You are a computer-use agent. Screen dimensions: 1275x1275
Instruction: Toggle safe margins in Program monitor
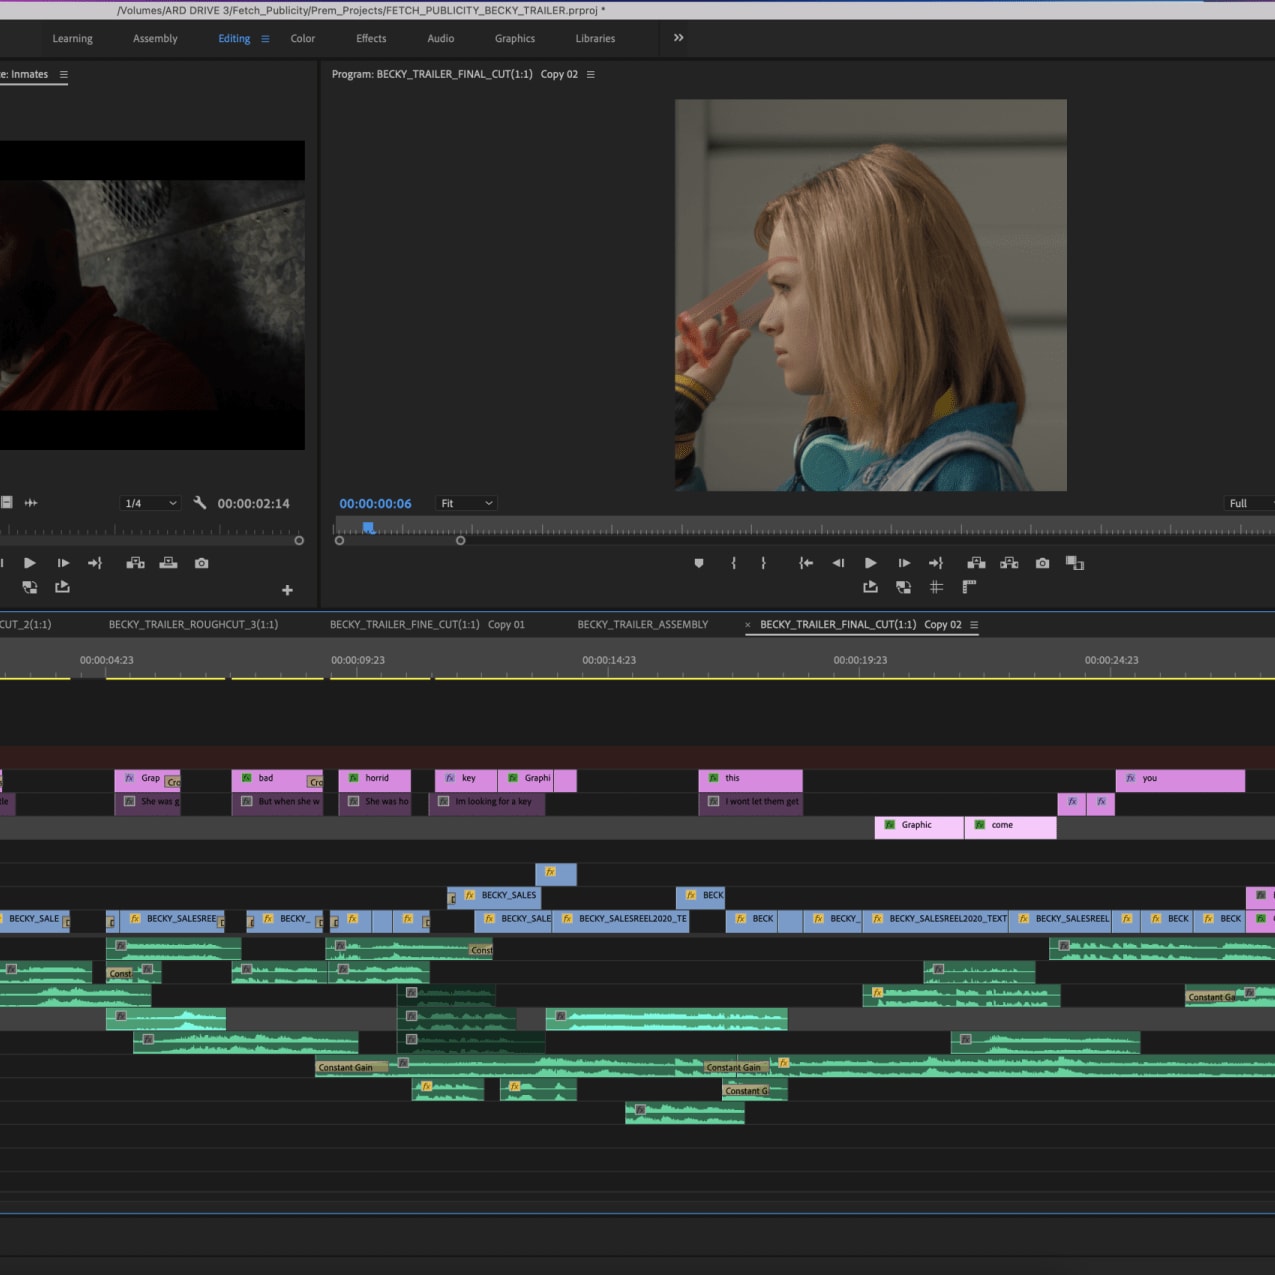[x=936, y=587]
